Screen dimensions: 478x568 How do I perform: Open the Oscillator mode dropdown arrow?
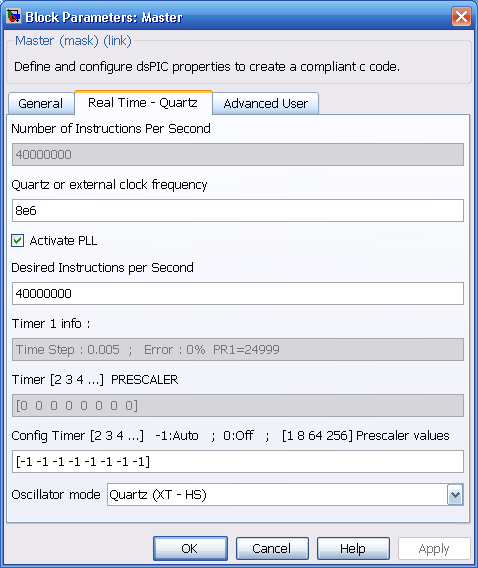point(455,494)
